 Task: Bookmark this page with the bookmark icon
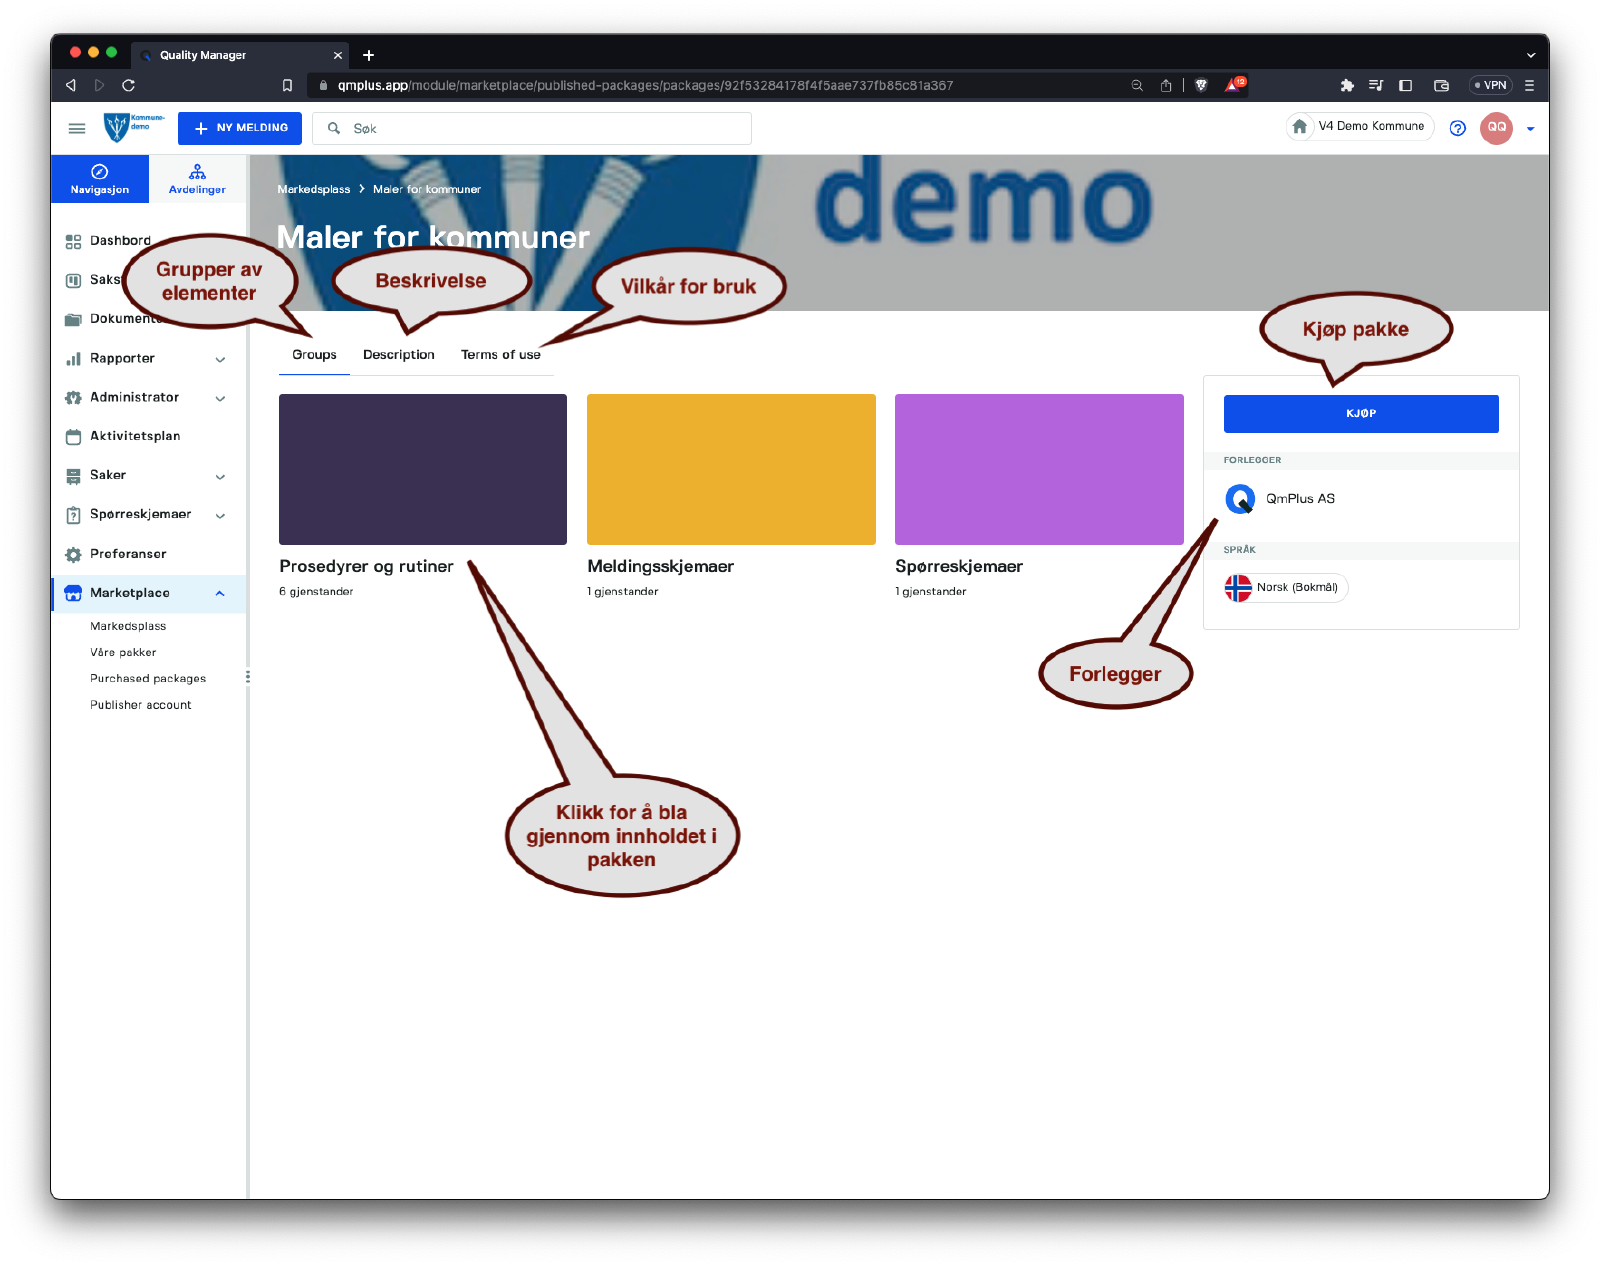pos(287,85)
